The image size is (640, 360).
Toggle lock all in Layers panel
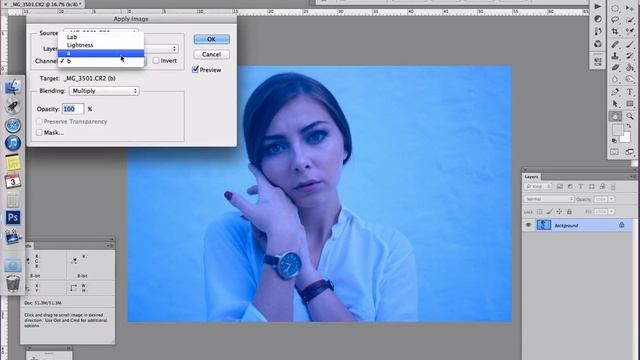[x=569, y=211]
